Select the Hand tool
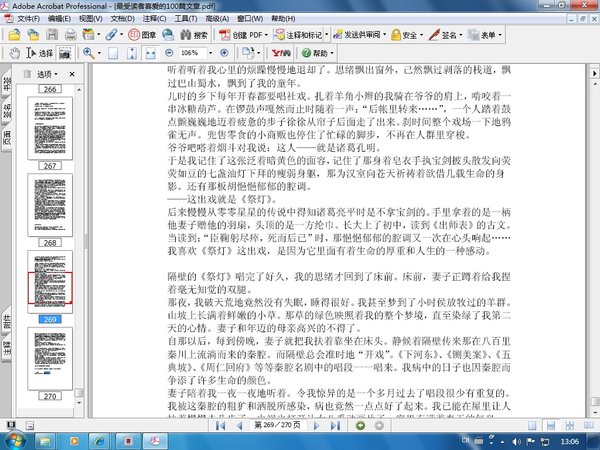Viewport: 600px width, 450px height. [15, 53]
